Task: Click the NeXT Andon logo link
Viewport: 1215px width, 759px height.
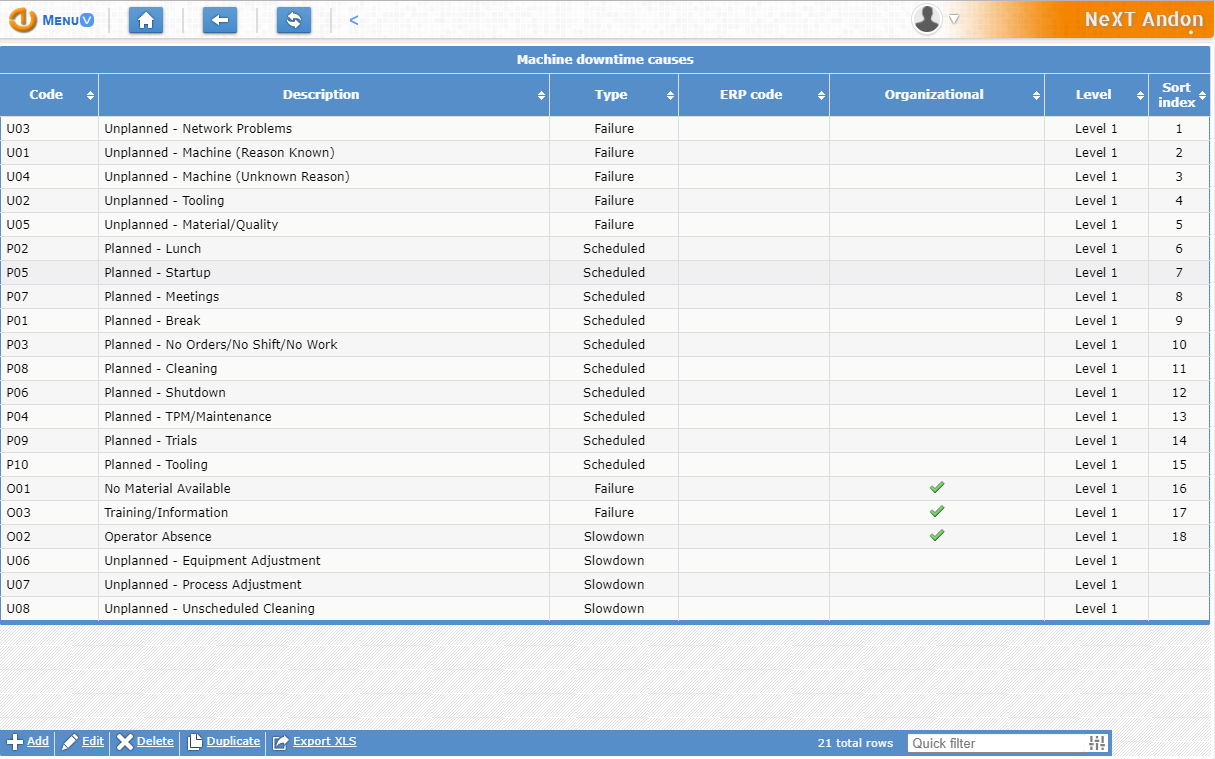Action: 1143,19
